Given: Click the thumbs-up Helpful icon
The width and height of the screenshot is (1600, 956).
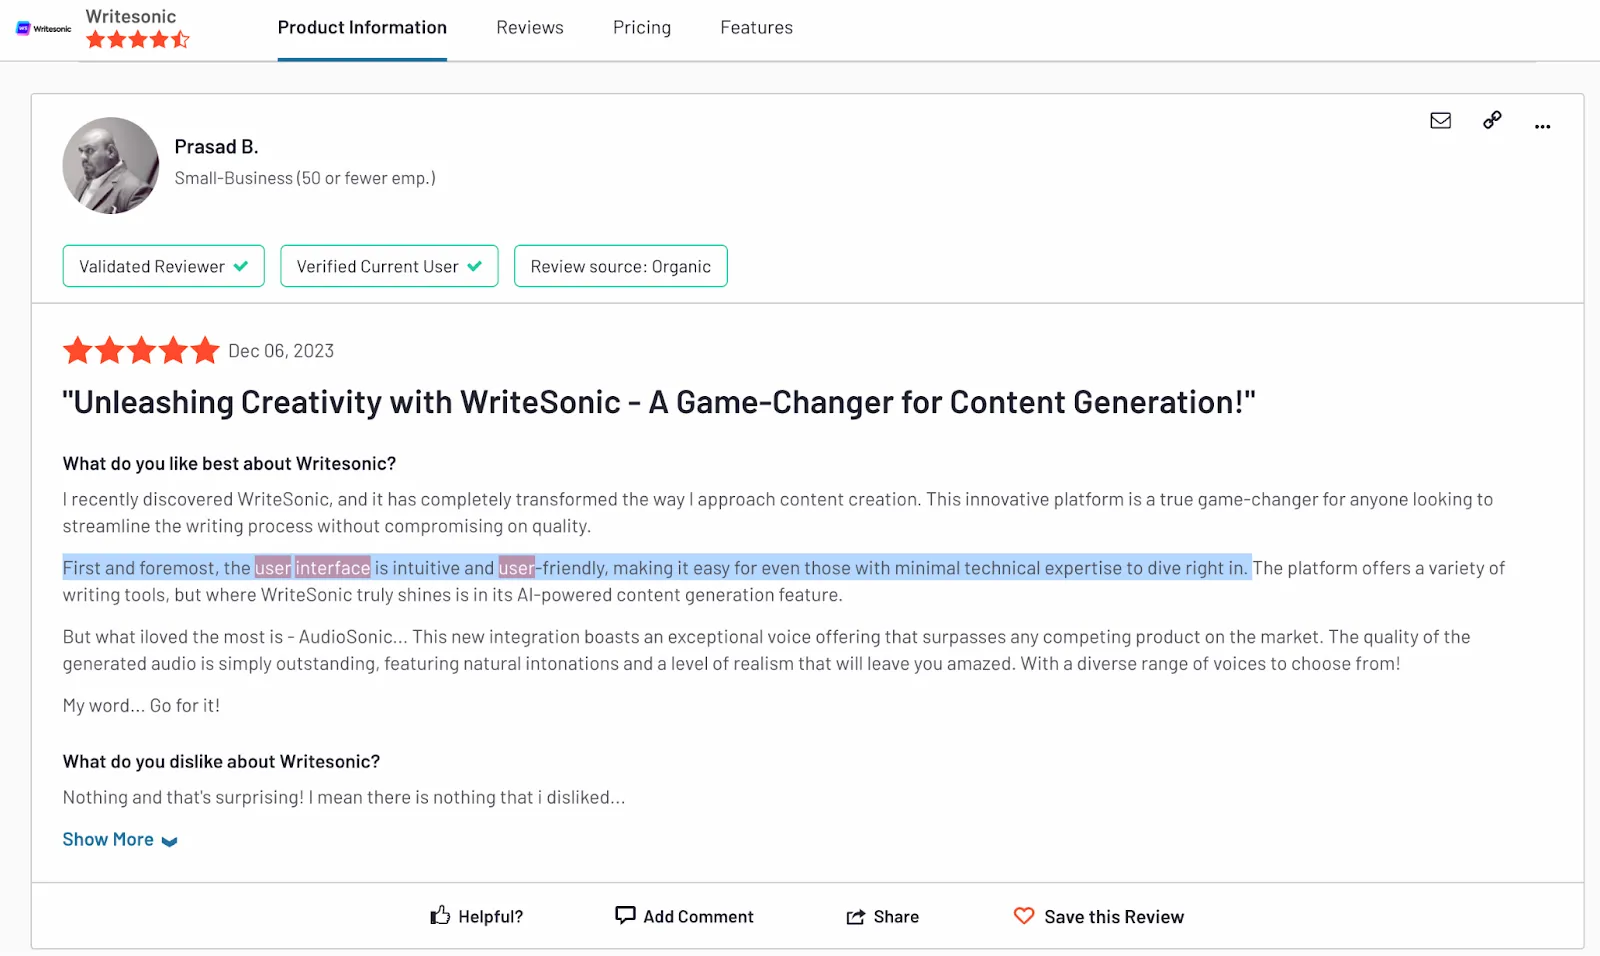Looking at the screenshot, I should [x=440, y=915].
